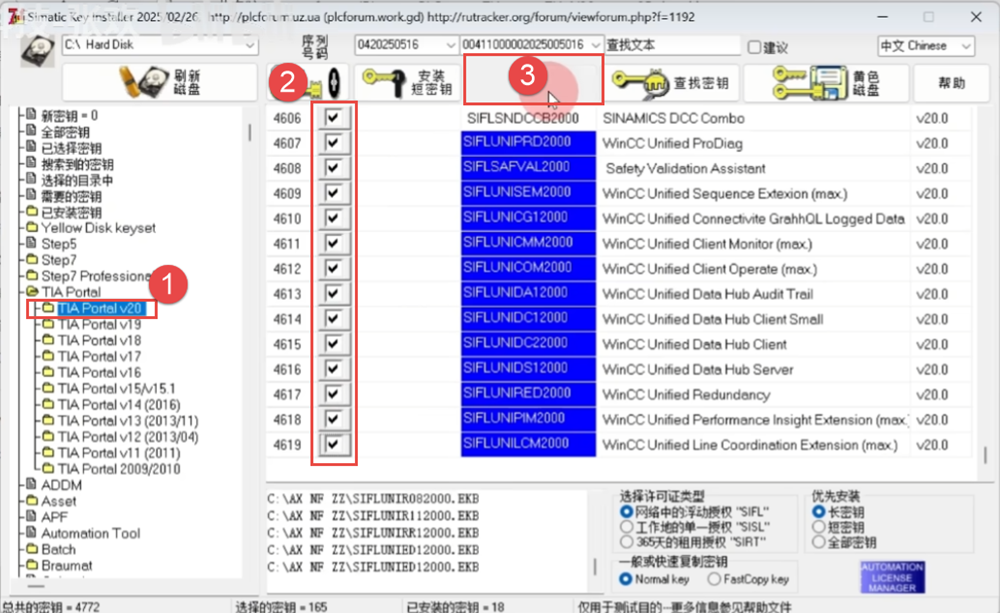Select the 短密钥 priority radio button

819,527
